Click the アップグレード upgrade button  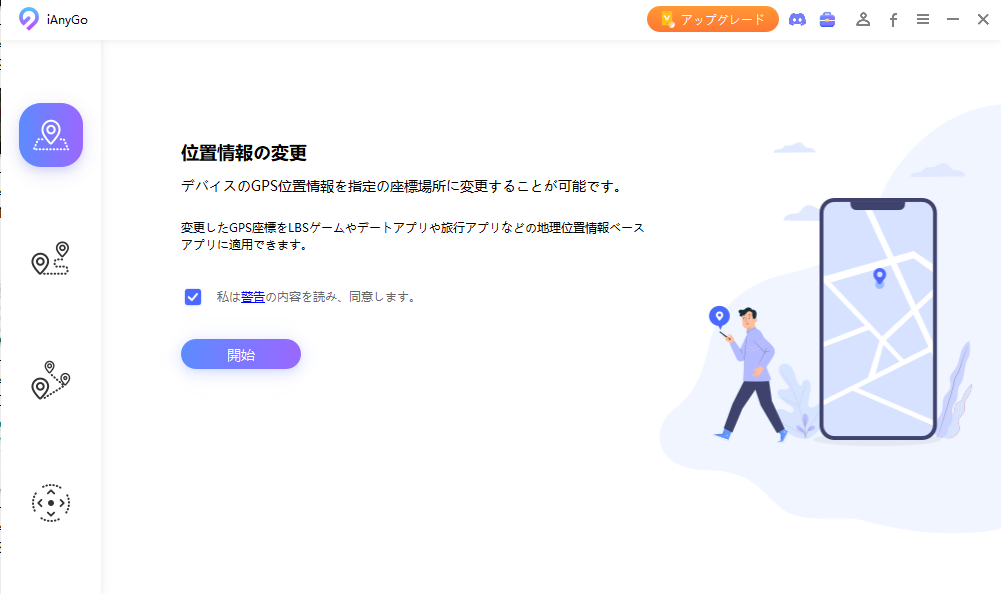pos(712,19)
